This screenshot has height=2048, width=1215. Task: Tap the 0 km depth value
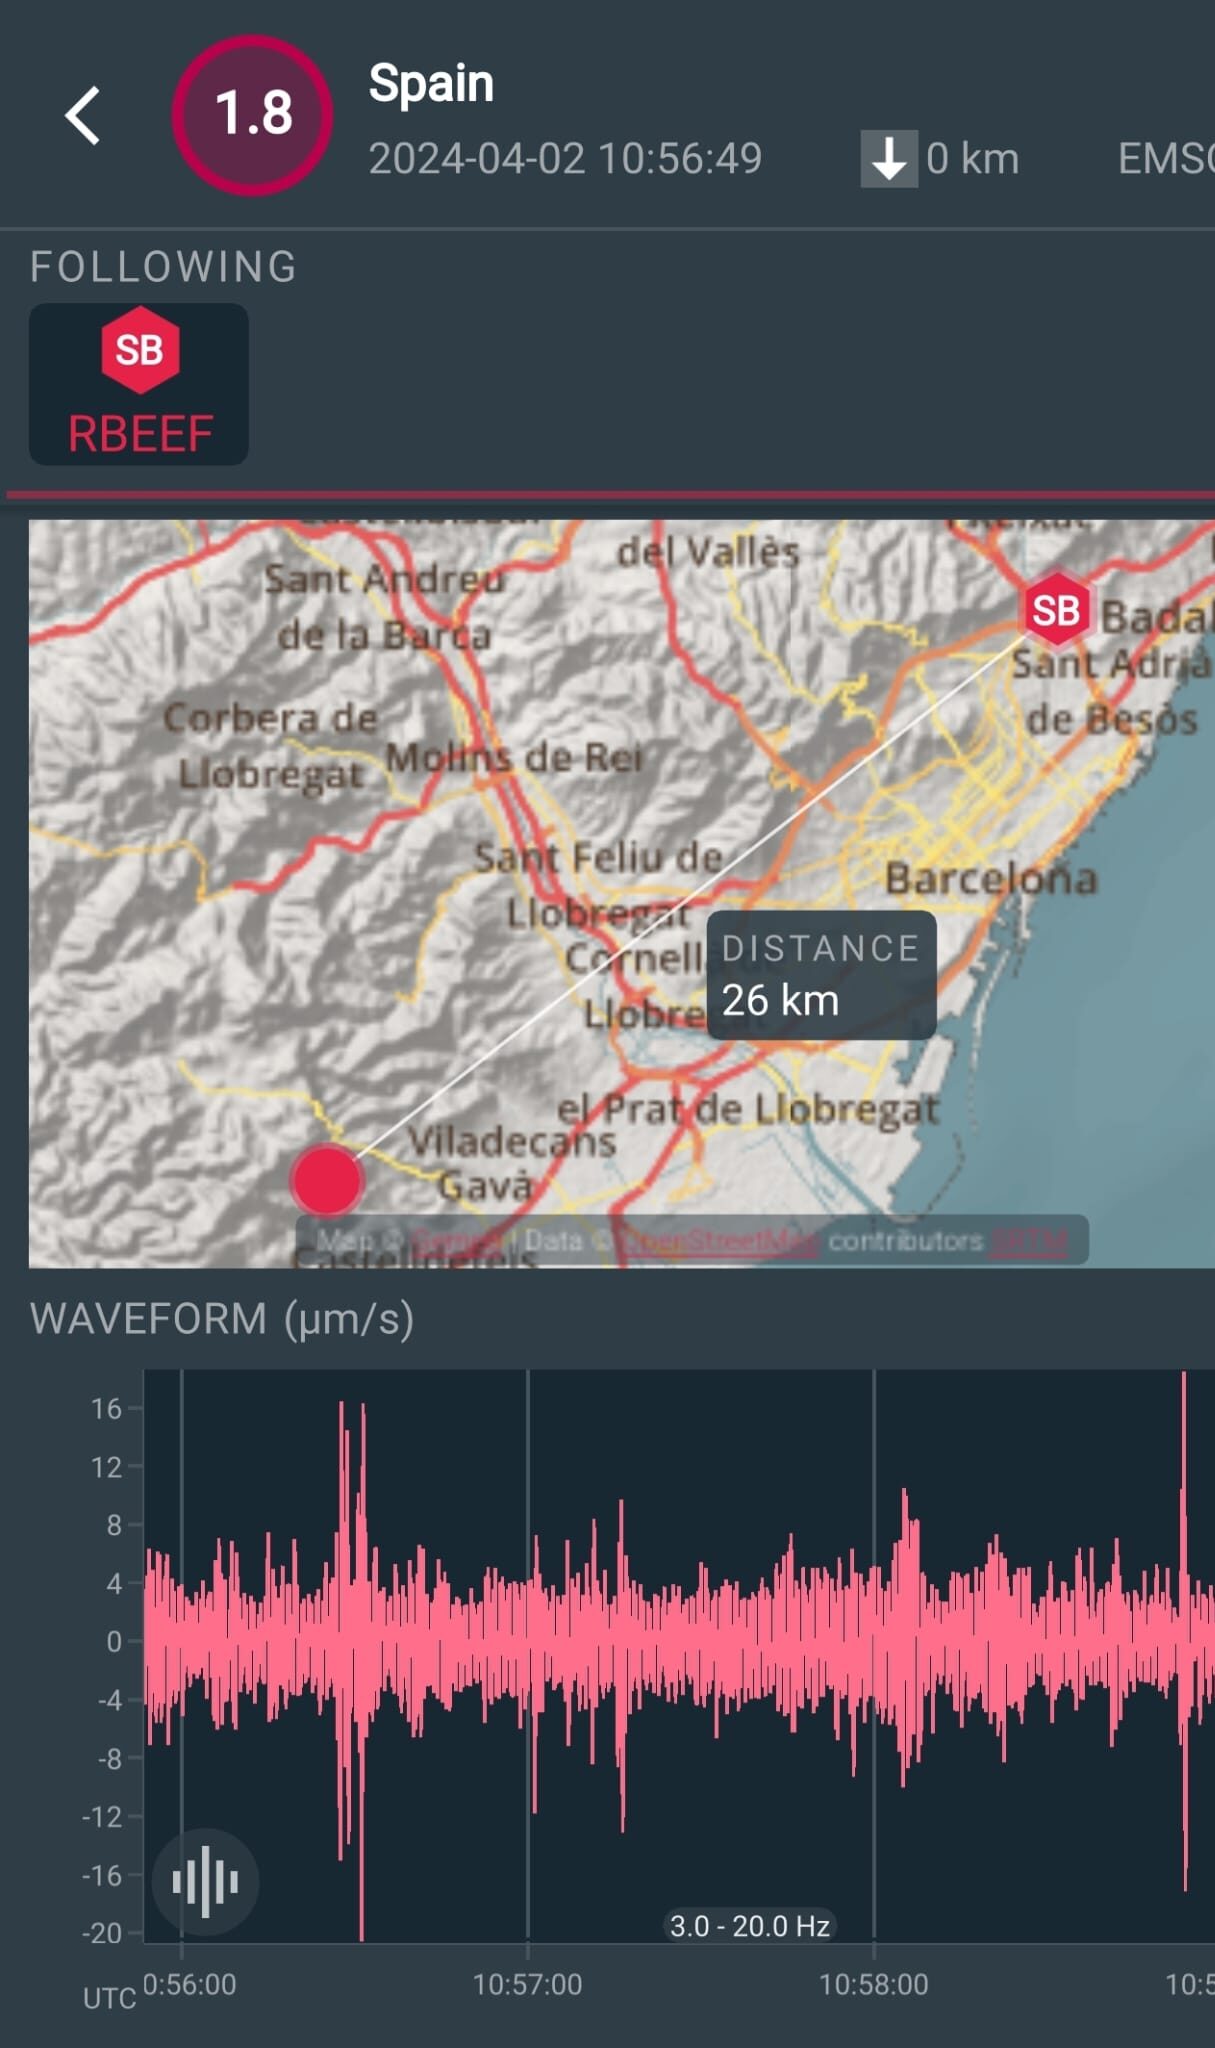(x=972, y=159)
